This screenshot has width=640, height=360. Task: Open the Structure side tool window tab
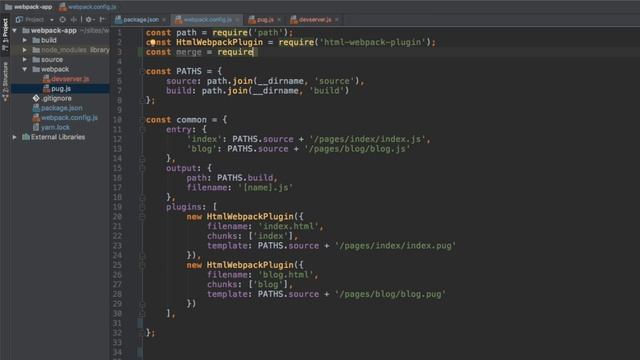(x=5, y=81)
